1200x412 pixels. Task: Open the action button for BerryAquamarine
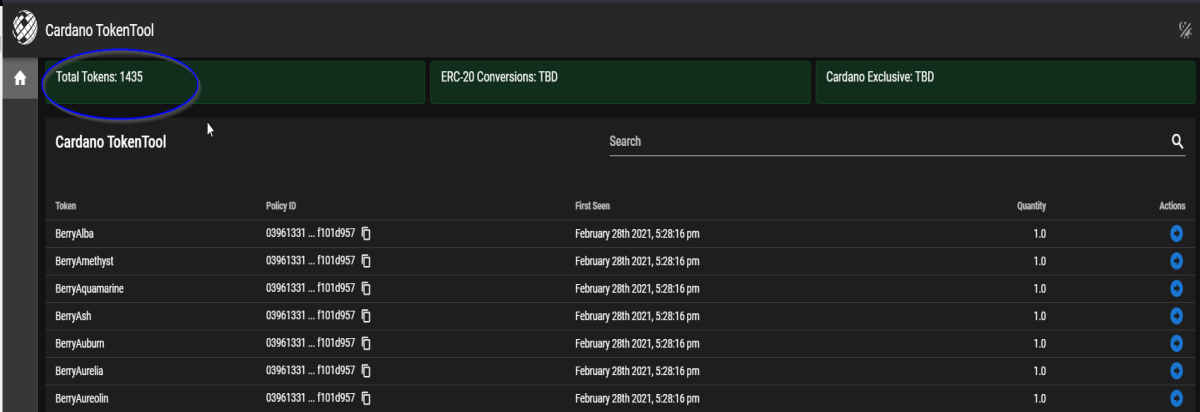(x=1177, y=288)
